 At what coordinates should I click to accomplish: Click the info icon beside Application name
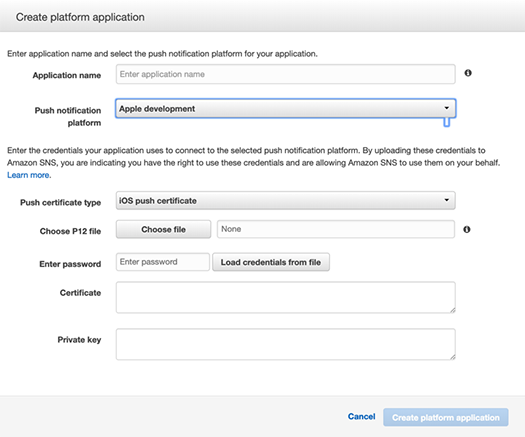point(468,73)
